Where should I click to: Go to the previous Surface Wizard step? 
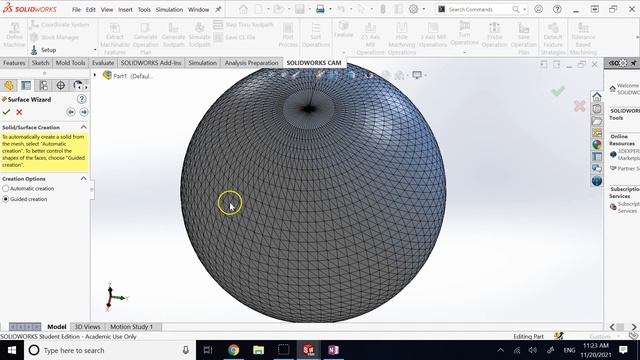(71, 112)
